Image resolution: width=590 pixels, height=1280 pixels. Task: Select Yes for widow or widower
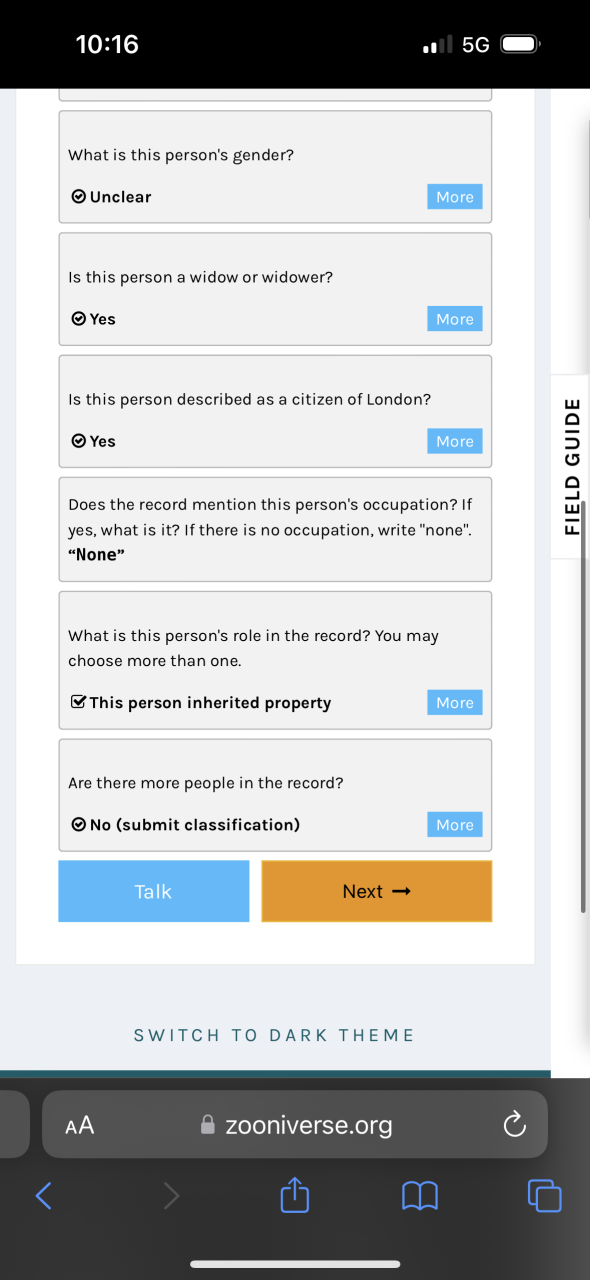point(93,319)
